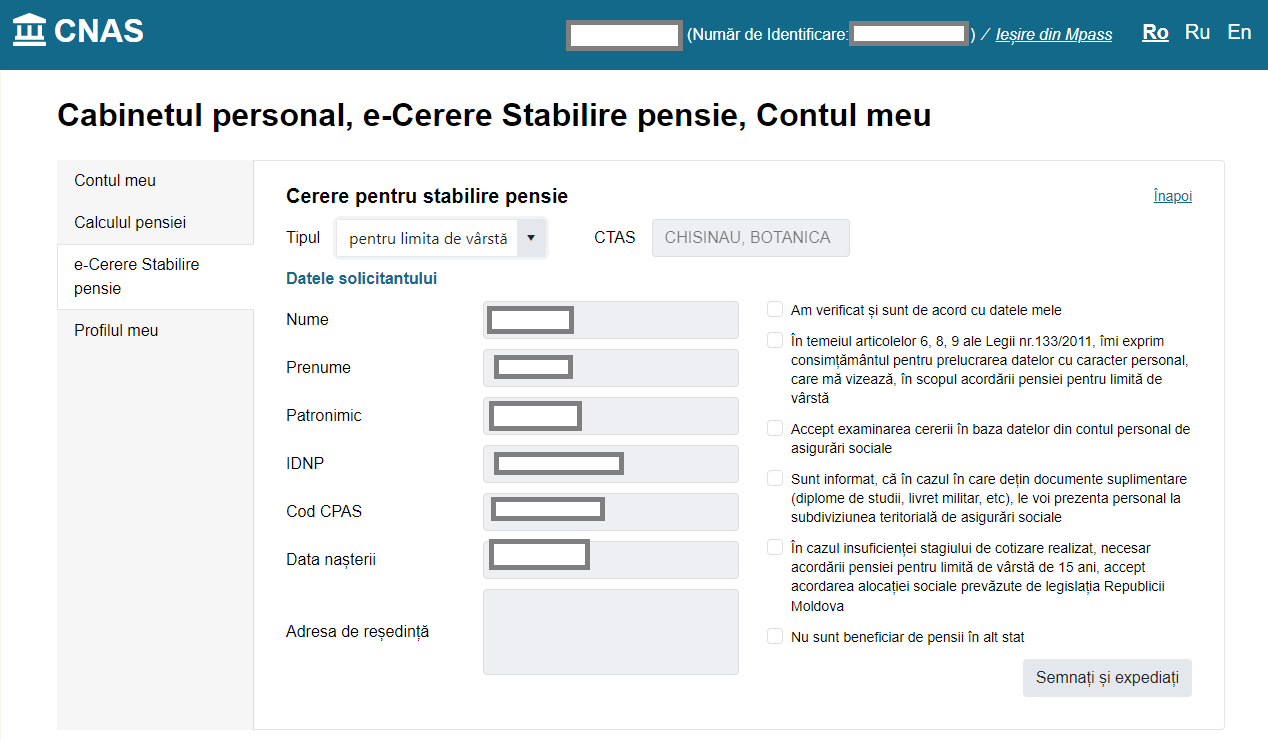Open the Tipul dropdown arrow
Screen dimensions: 1268x740
point(531,238)
